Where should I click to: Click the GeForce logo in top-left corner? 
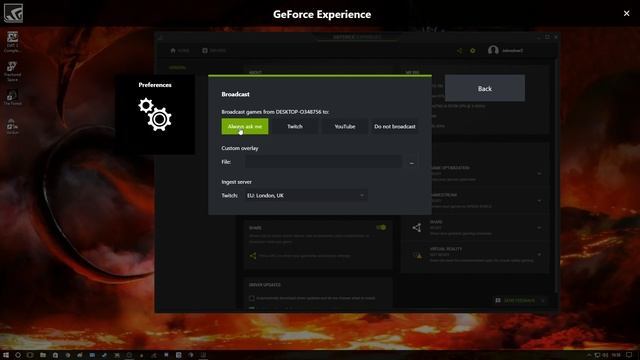click(x=13, y=13)
